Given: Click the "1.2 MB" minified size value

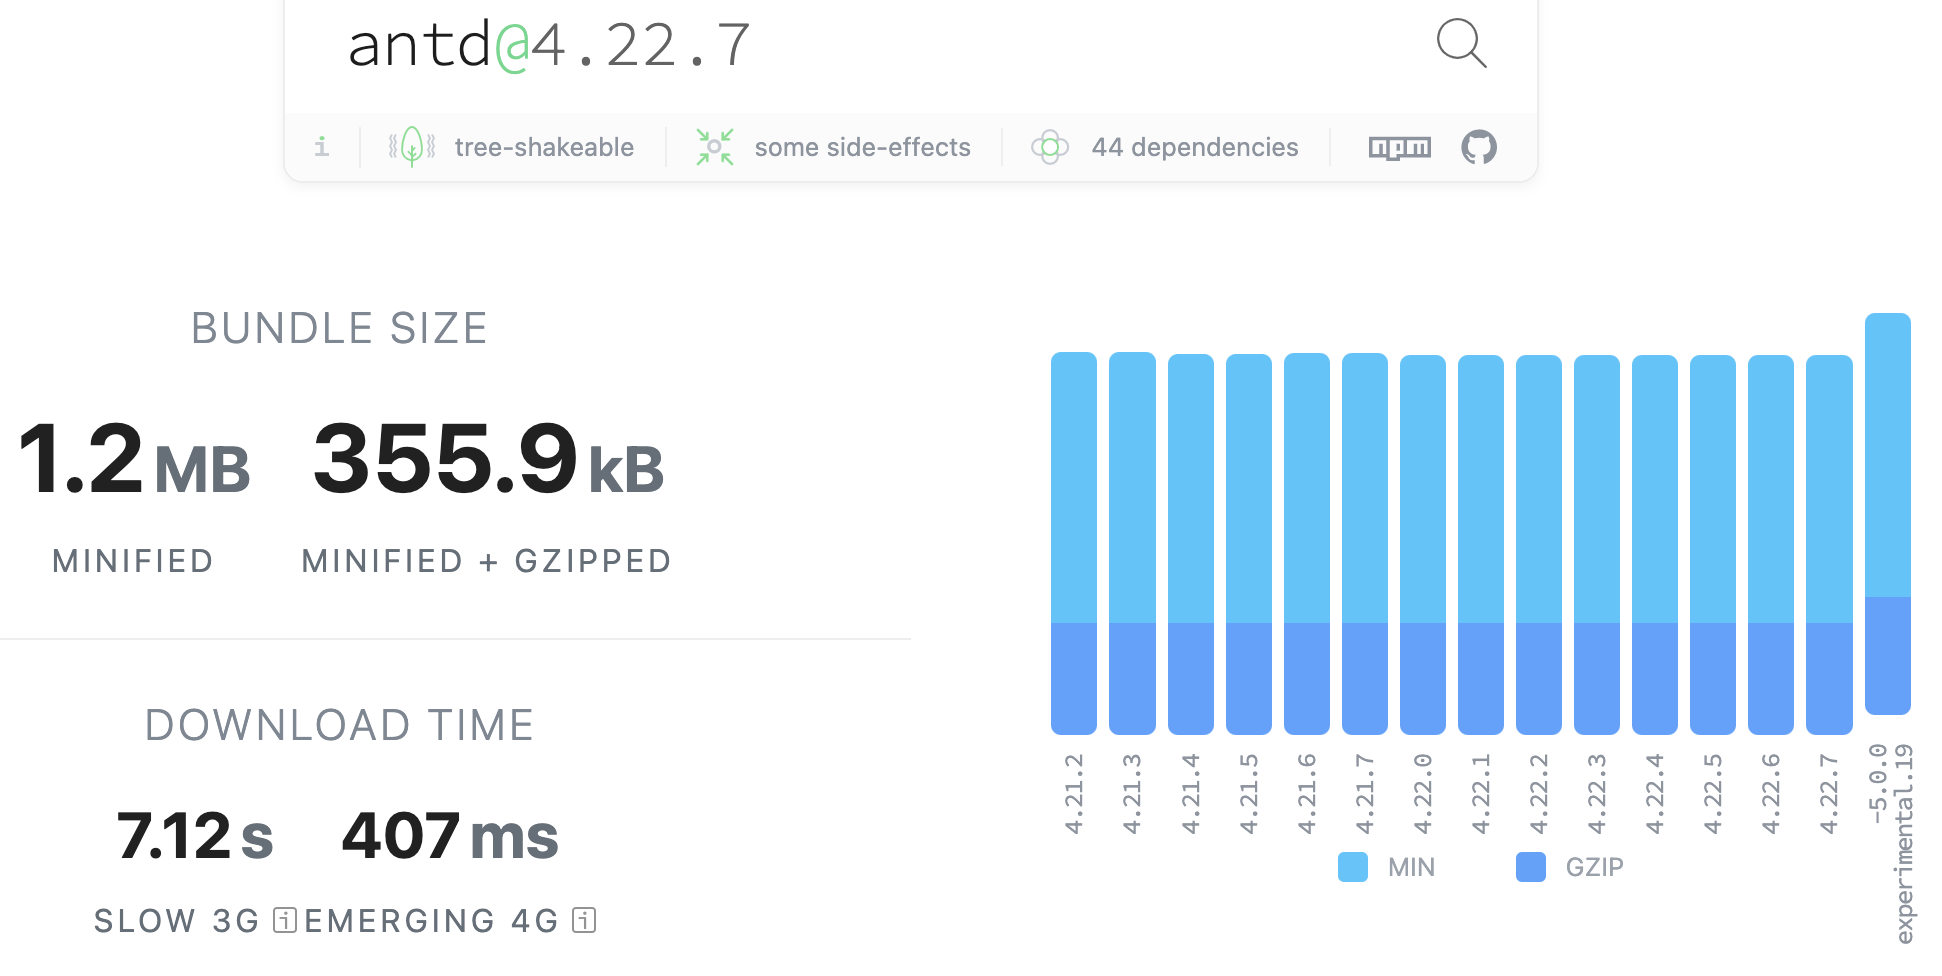Looking at the screenshot, I should click(x=134, y=459).
